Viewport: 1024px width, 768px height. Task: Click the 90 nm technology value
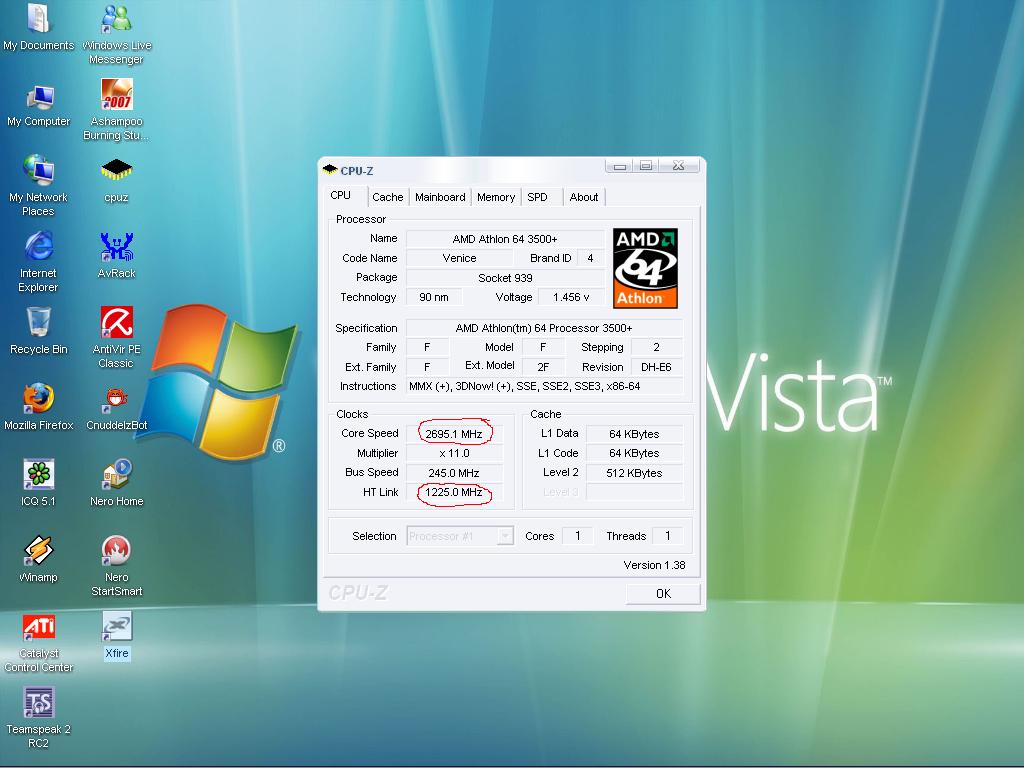434,297
